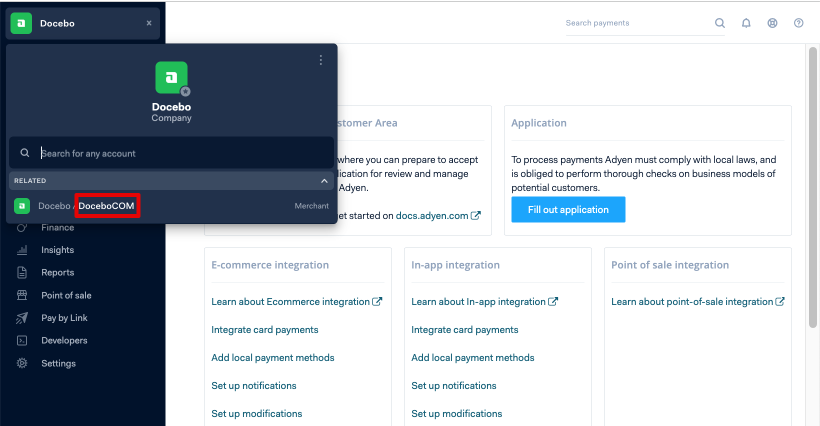
Task: Open Developers in the sidebar
Action: click(x=64, y=340)
